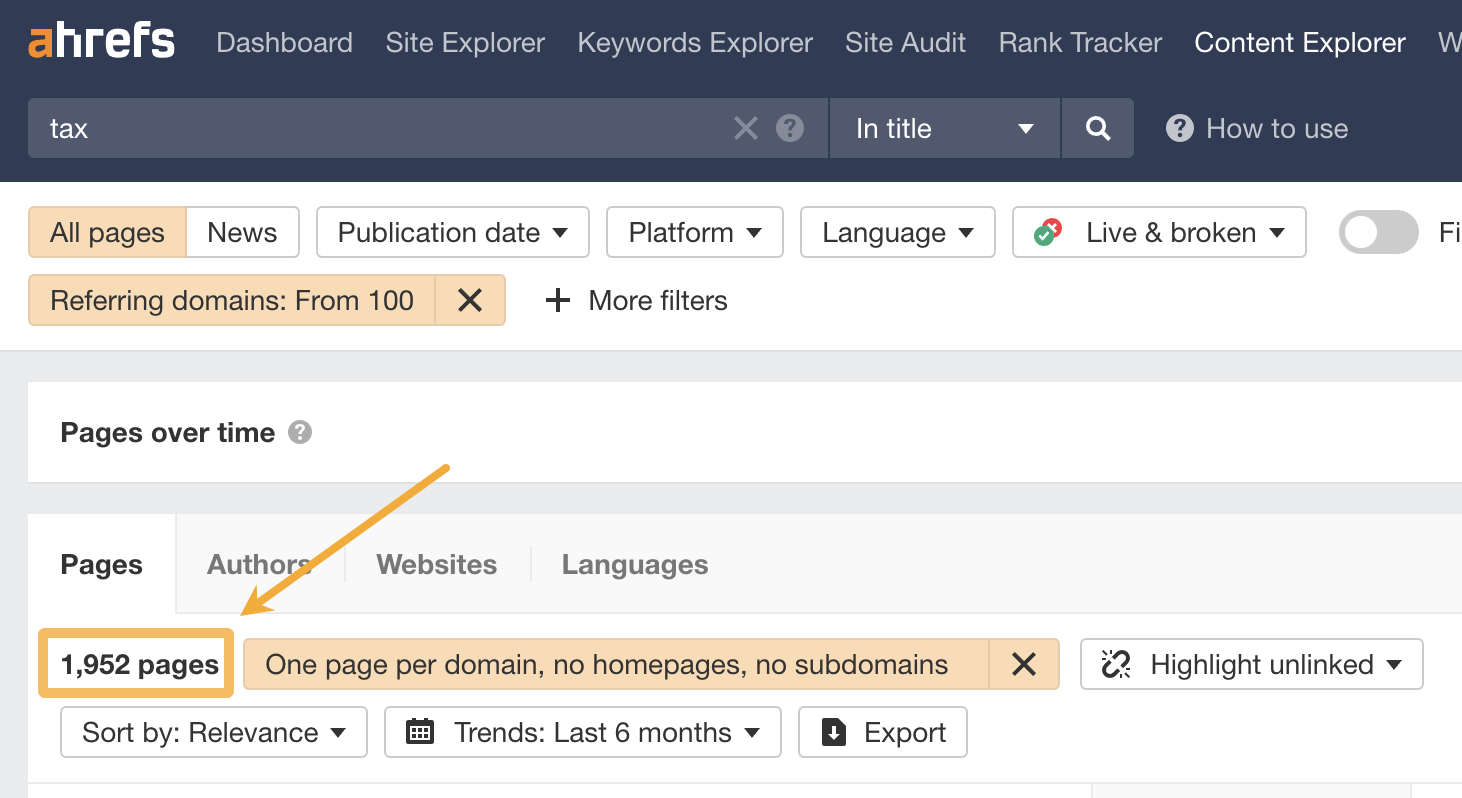Open the Language filter dropdown
Viewport: 1462px width, 798px height.
[x=897, y=232]
